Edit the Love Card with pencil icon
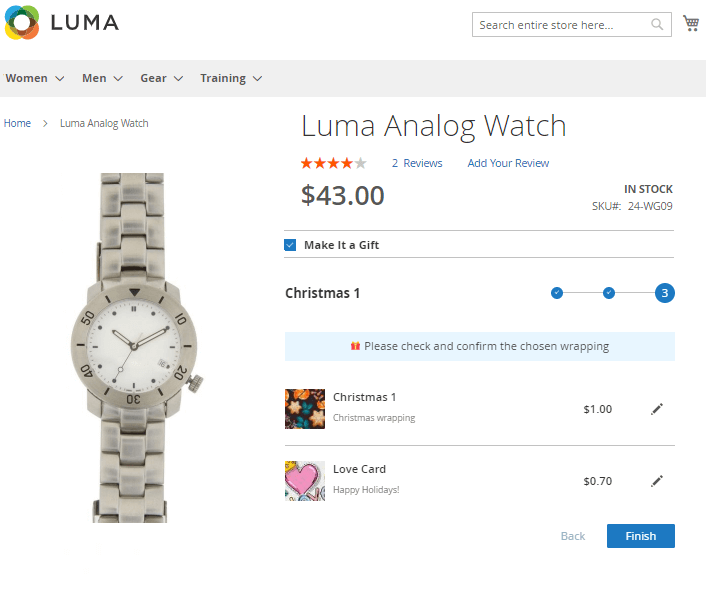This screenshot has width=707, height=589. coord(657,481)
